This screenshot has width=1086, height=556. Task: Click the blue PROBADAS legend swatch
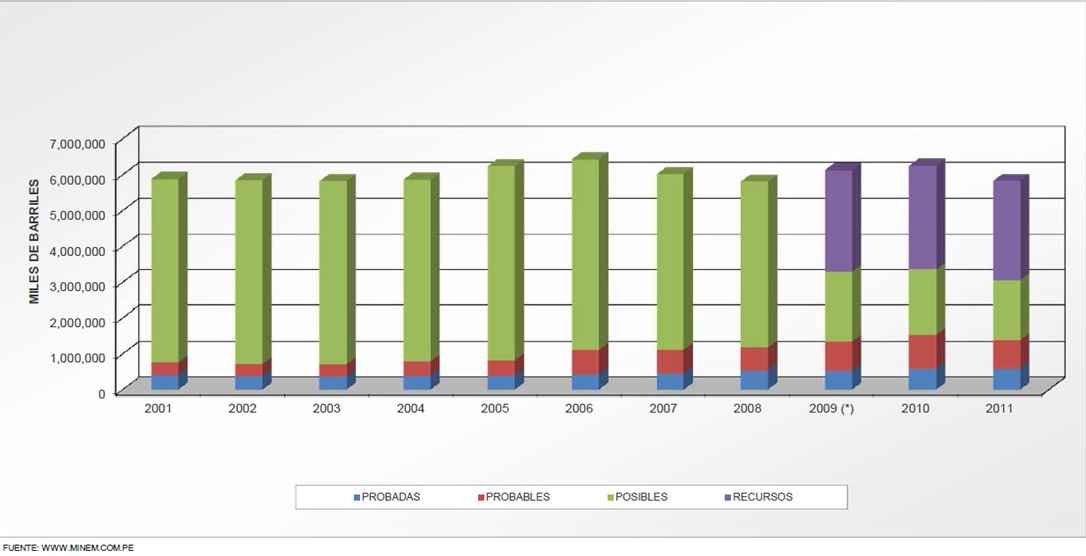tap(355, 497)
